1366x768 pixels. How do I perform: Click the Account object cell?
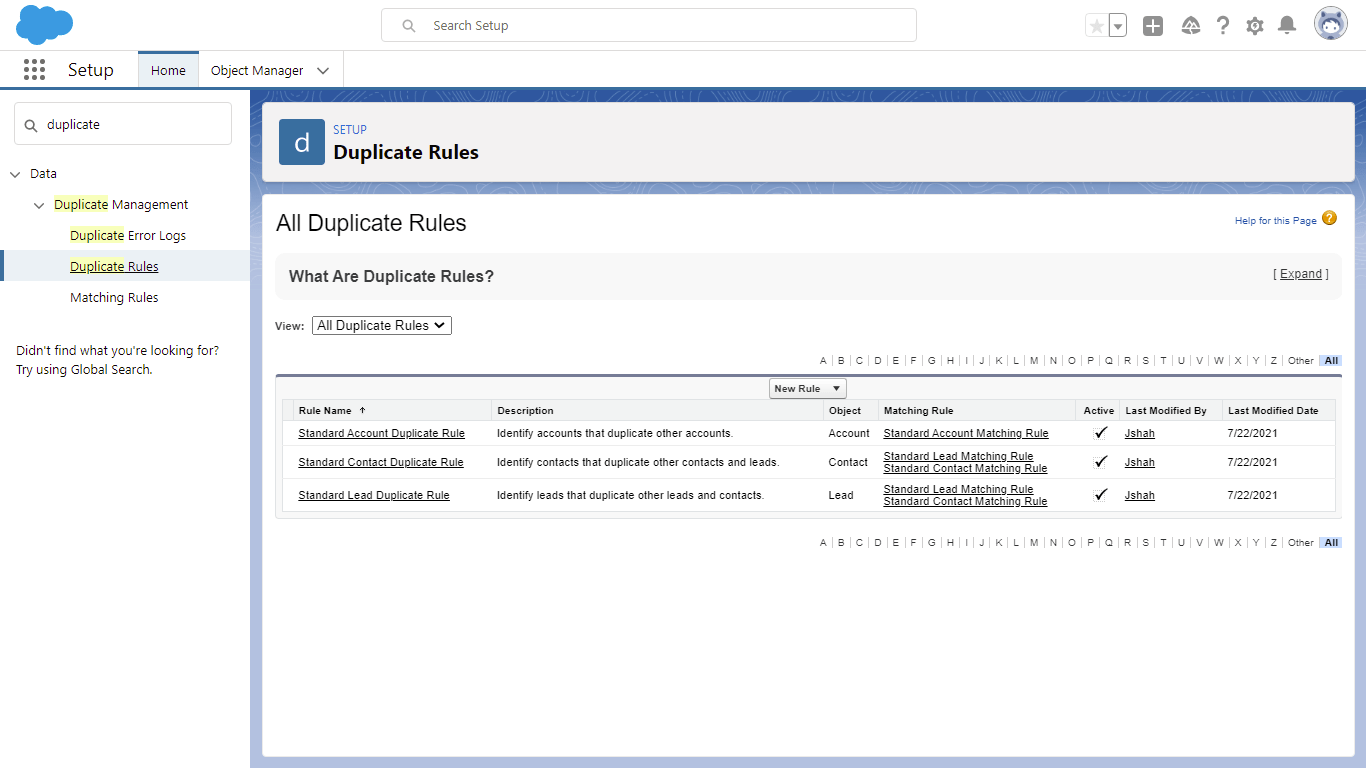click(x=849, y=433)
